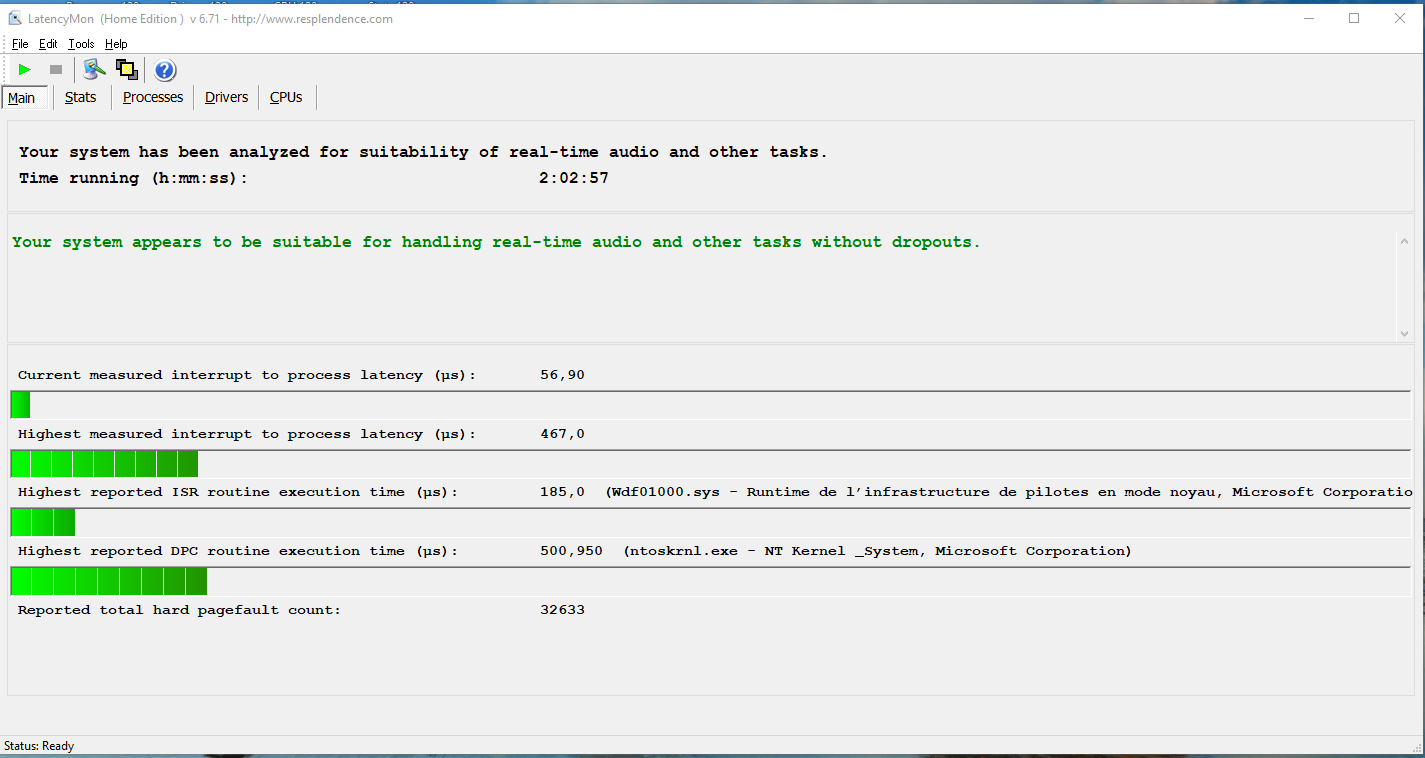Click the highest ISR execution time bar
The height and width of the screenshot is (758, 1425).
click(x=710, y=522)
